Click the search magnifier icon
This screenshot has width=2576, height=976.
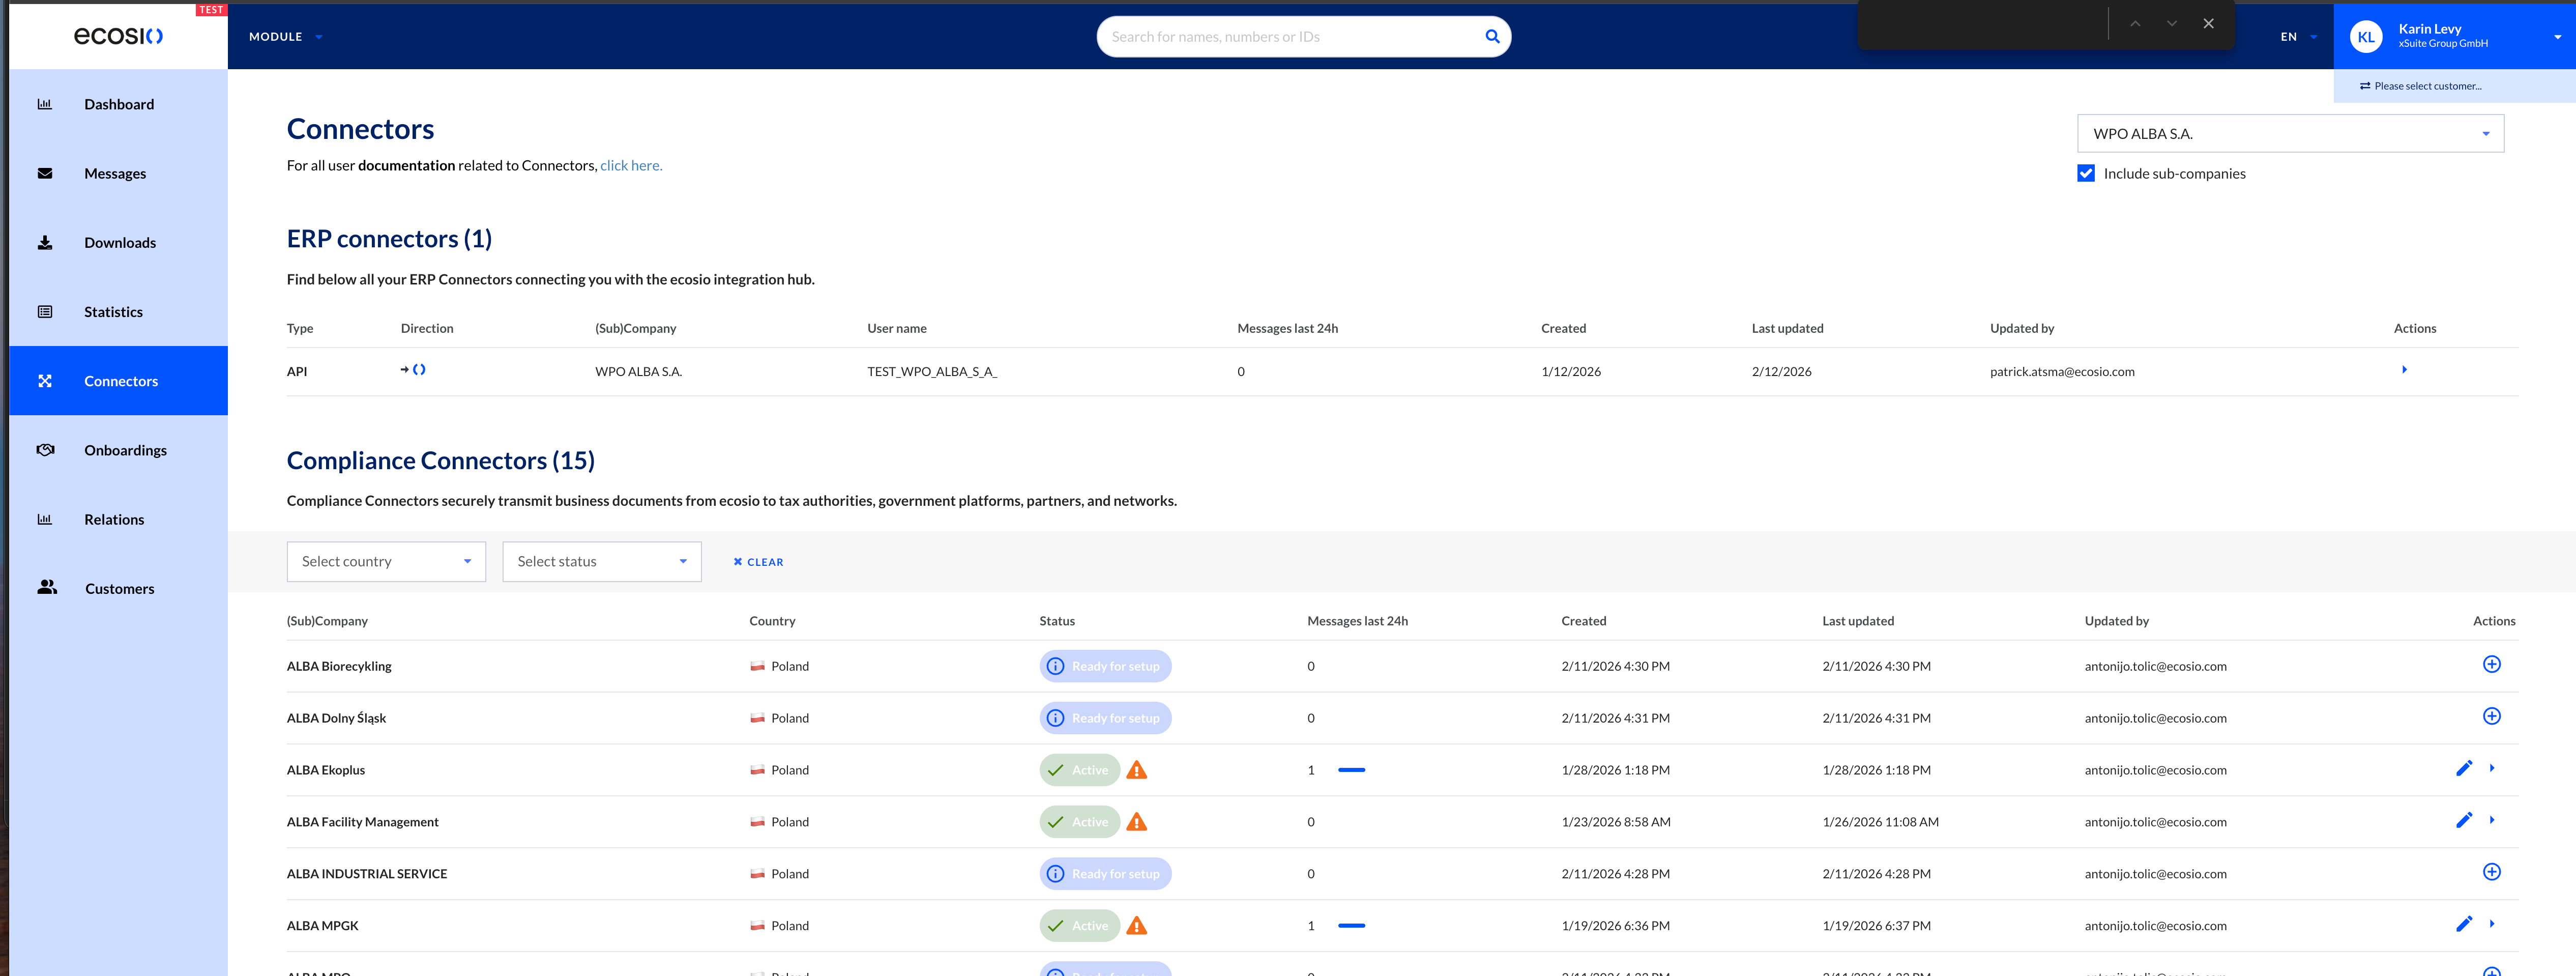pos(1492,36)
